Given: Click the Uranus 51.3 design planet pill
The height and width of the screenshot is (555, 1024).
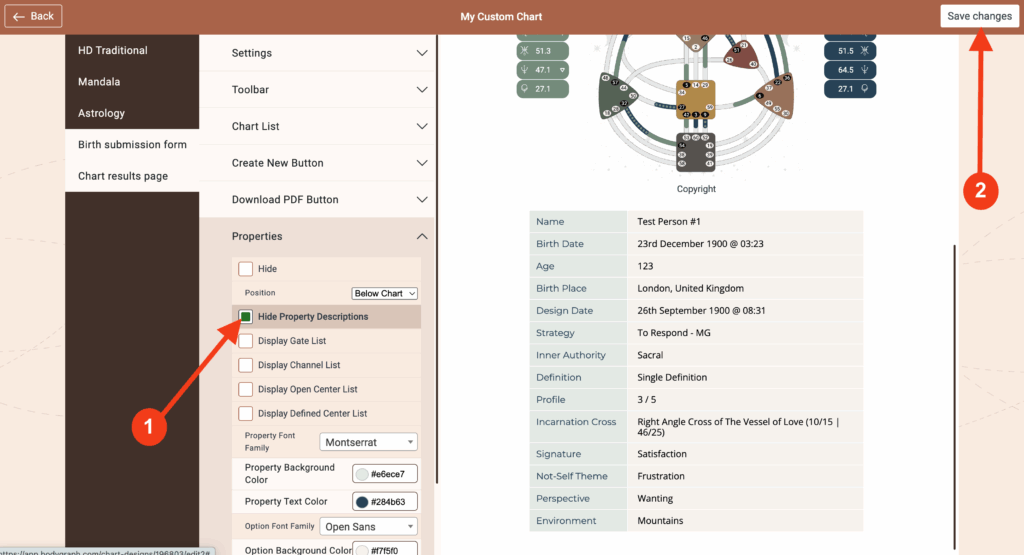Looking at the screenshot, I should [543, 50].
